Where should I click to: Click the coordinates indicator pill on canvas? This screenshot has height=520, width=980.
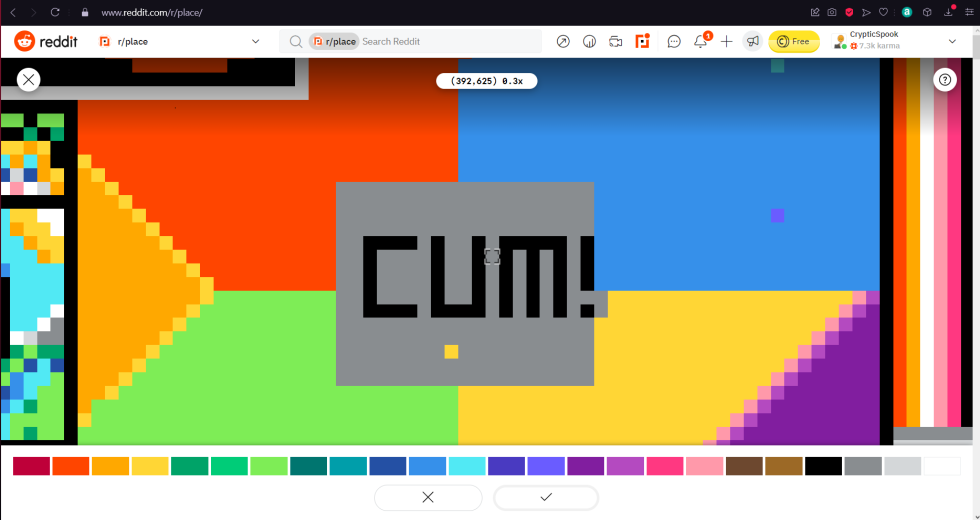point(487,81)
